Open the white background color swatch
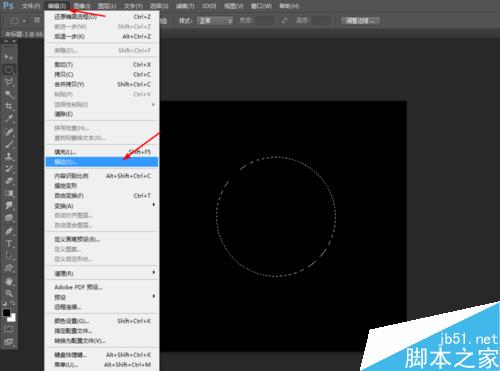 [12, 318]
